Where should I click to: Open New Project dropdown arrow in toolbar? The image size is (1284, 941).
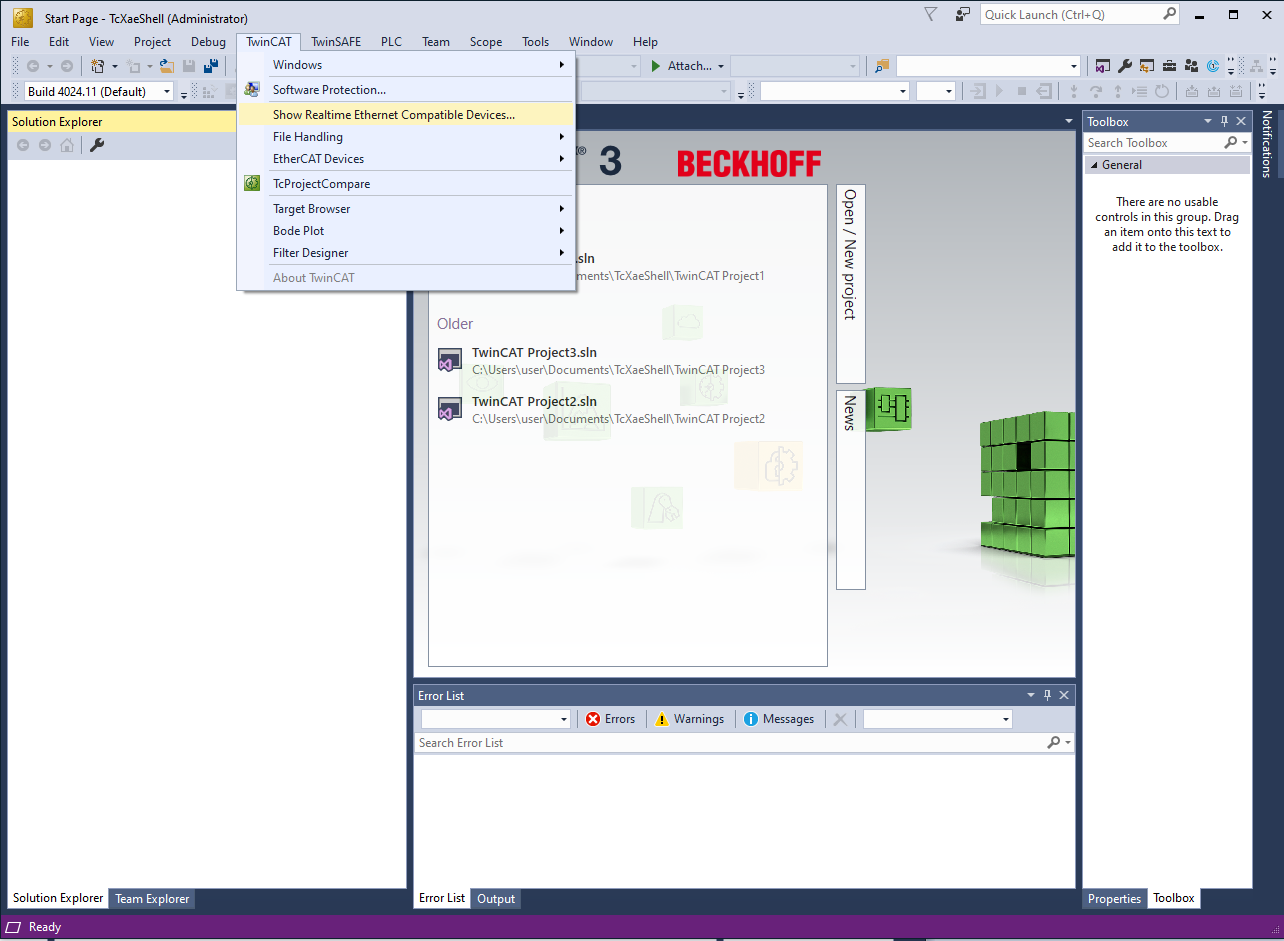(114, 66)
